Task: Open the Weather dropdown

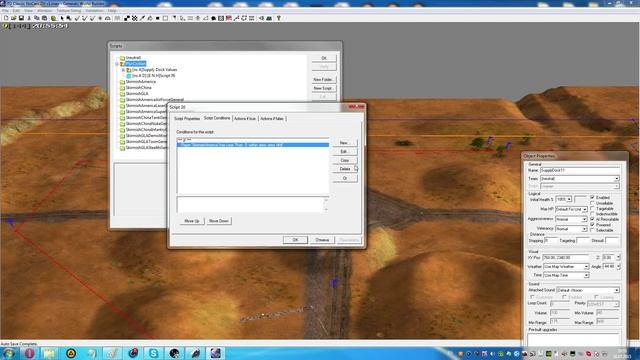Action: pyautogui.click(x=586, y=267)
